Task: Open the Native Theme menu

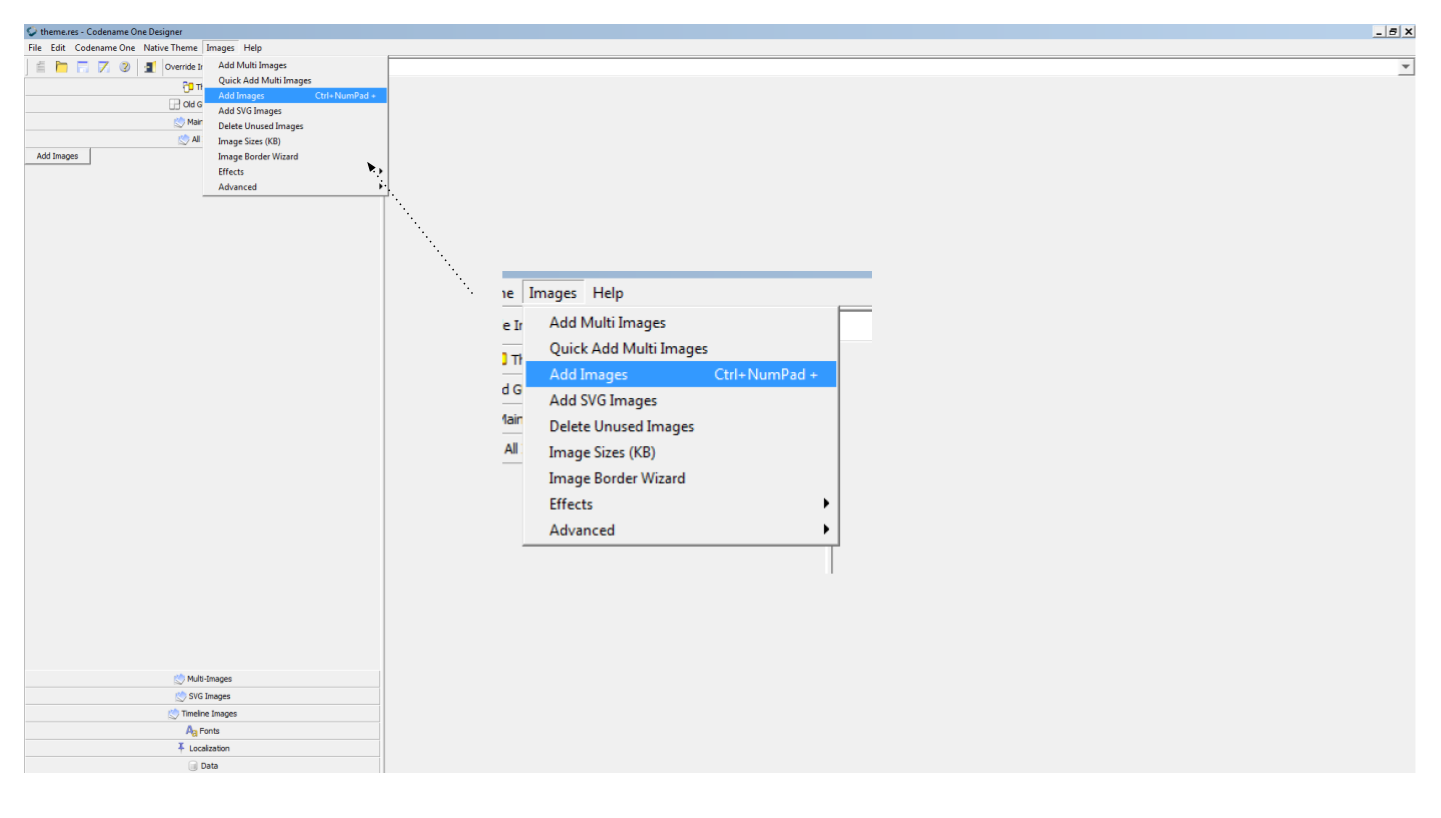Action: tap(171, 48)
